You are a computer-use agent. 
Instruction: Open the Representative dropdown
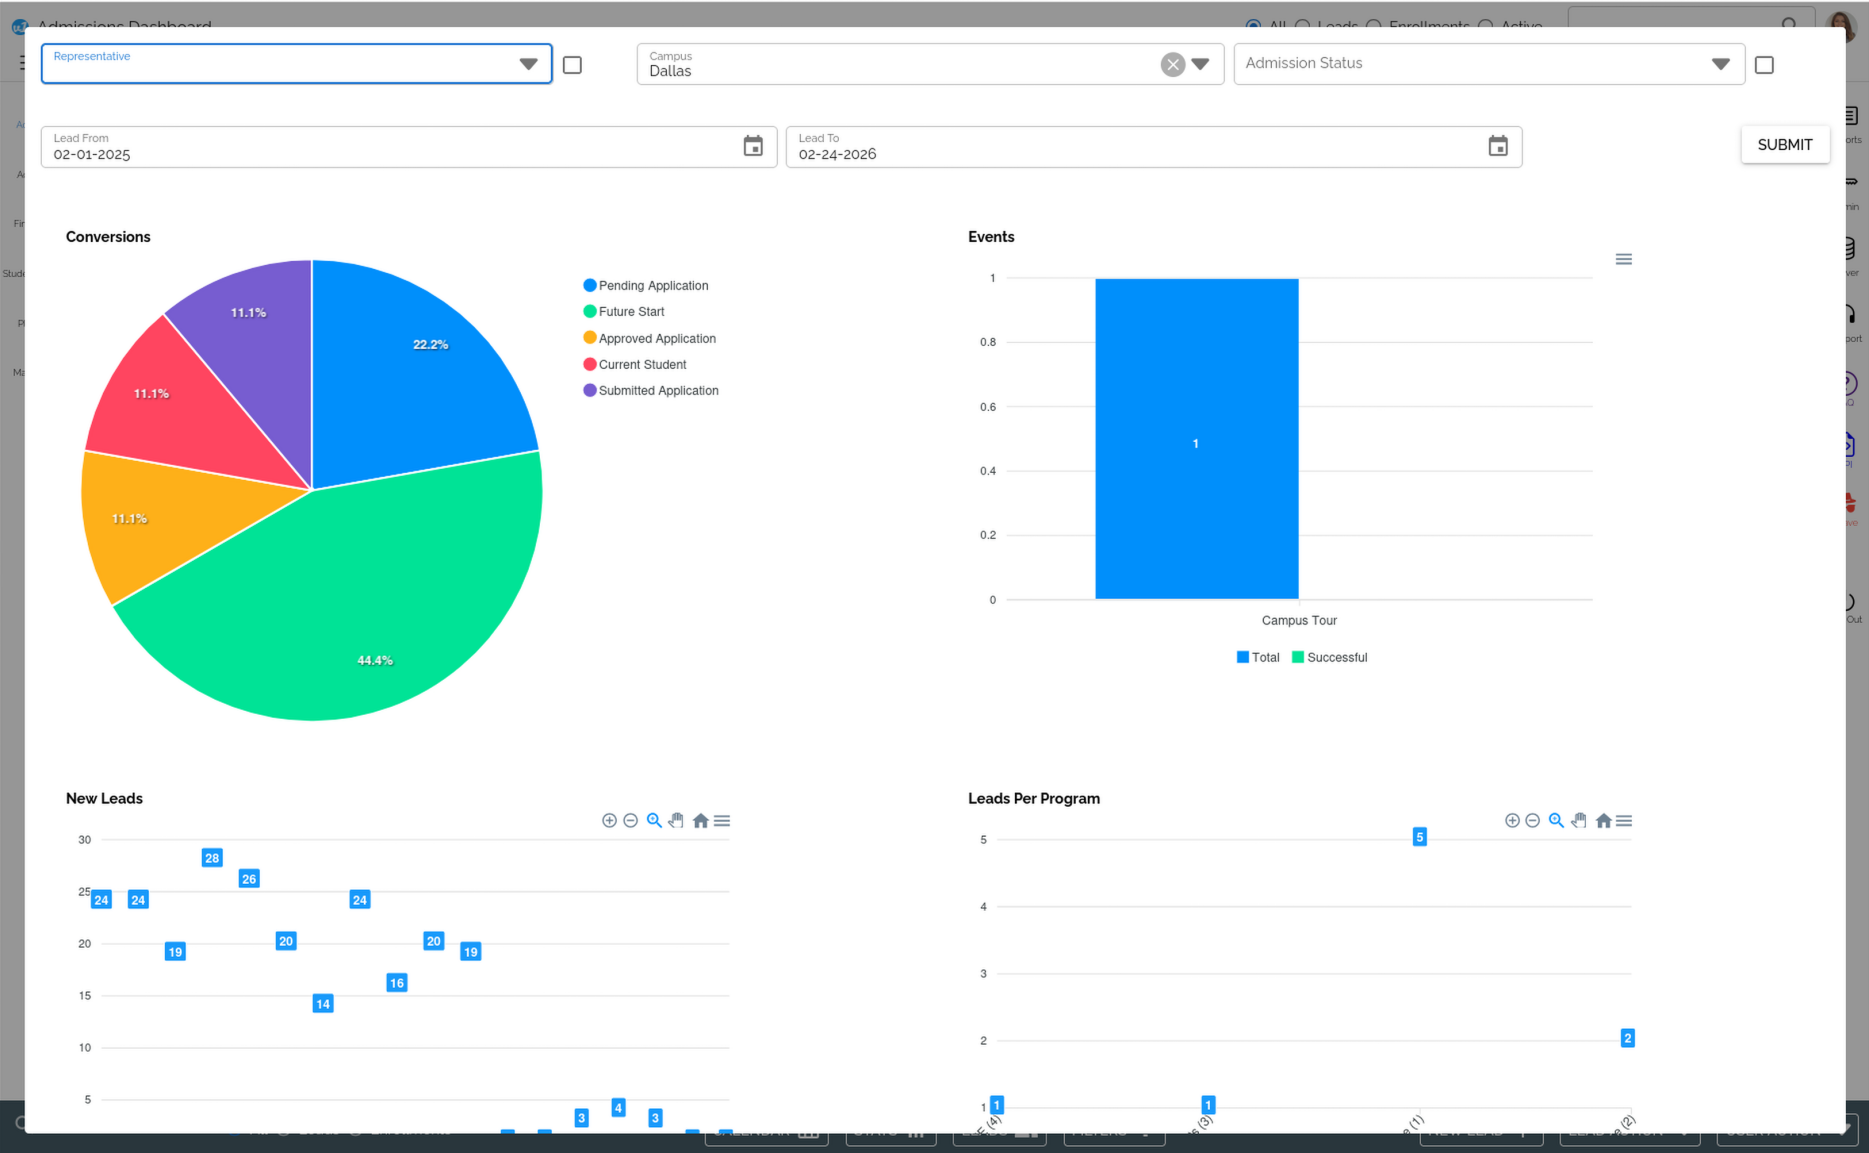pos(528,63)
